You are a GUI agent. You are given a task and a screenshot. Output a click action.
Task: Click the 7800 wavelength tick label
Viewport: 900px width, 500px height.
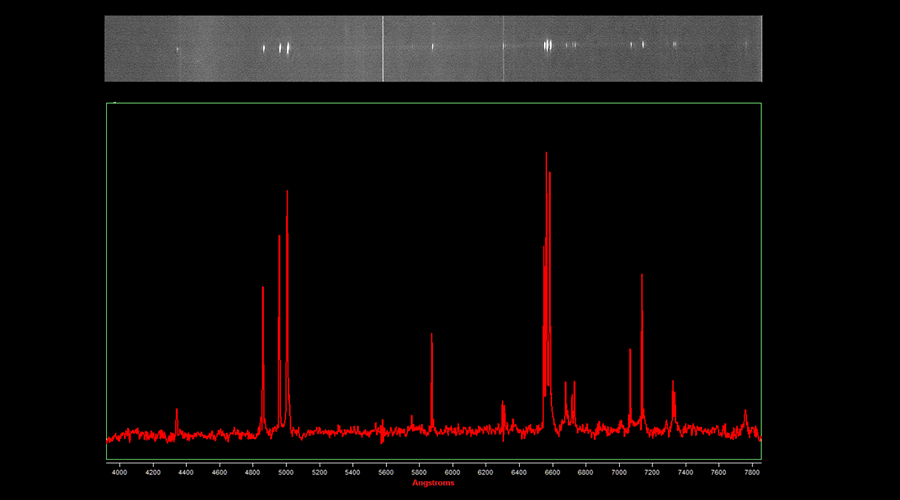[x=751, y=471]
